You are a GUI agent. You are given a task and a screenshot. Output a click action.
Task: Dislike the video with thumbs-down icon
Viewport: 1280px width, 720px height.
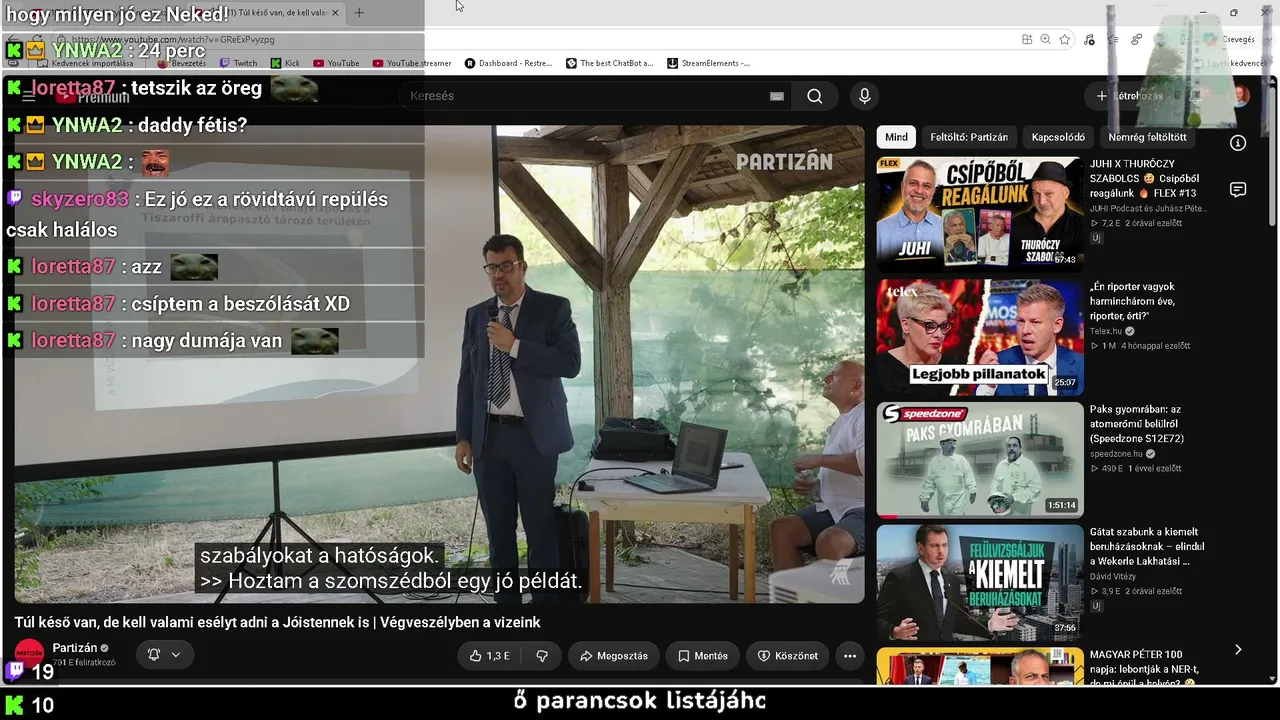[542, 656]
